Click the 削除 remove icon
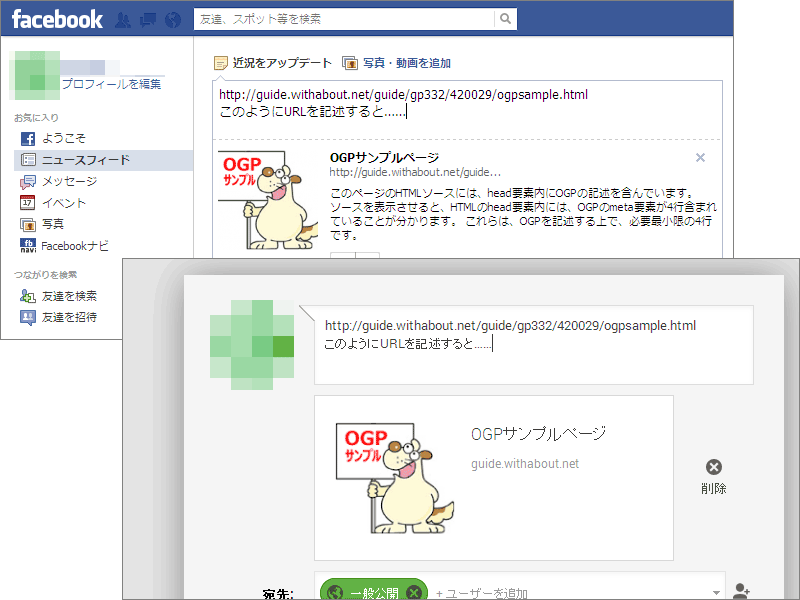This screenshot has width=800, height=600. point(714,467)
